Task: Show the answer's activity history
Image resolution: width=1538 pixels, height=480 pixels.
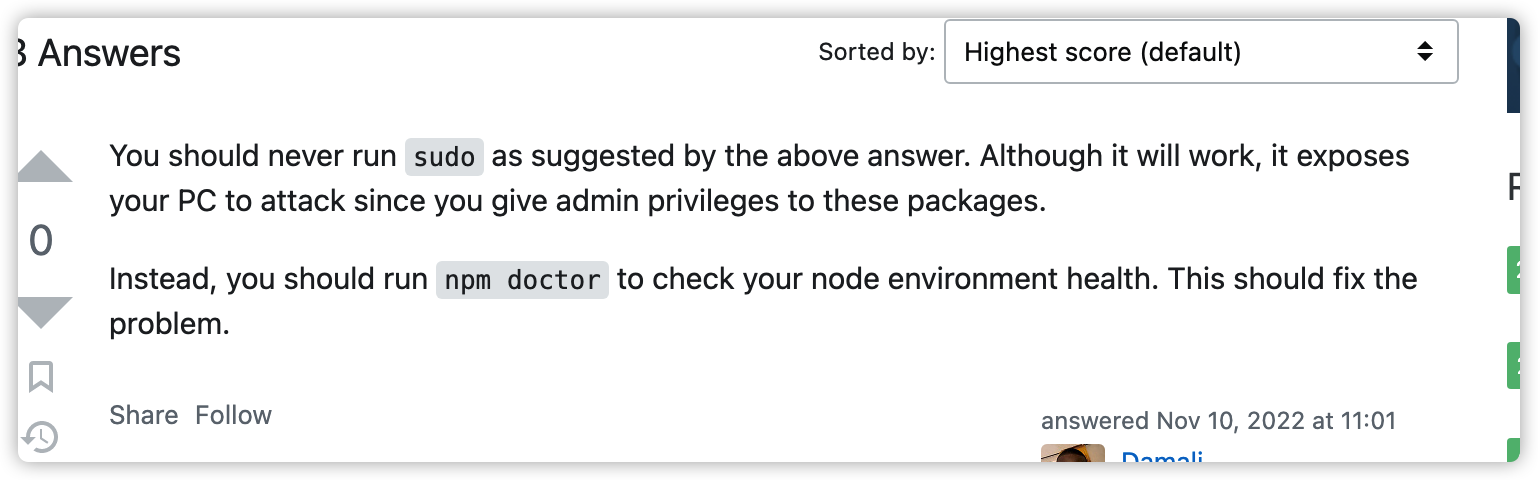Action: click(41, 436)
